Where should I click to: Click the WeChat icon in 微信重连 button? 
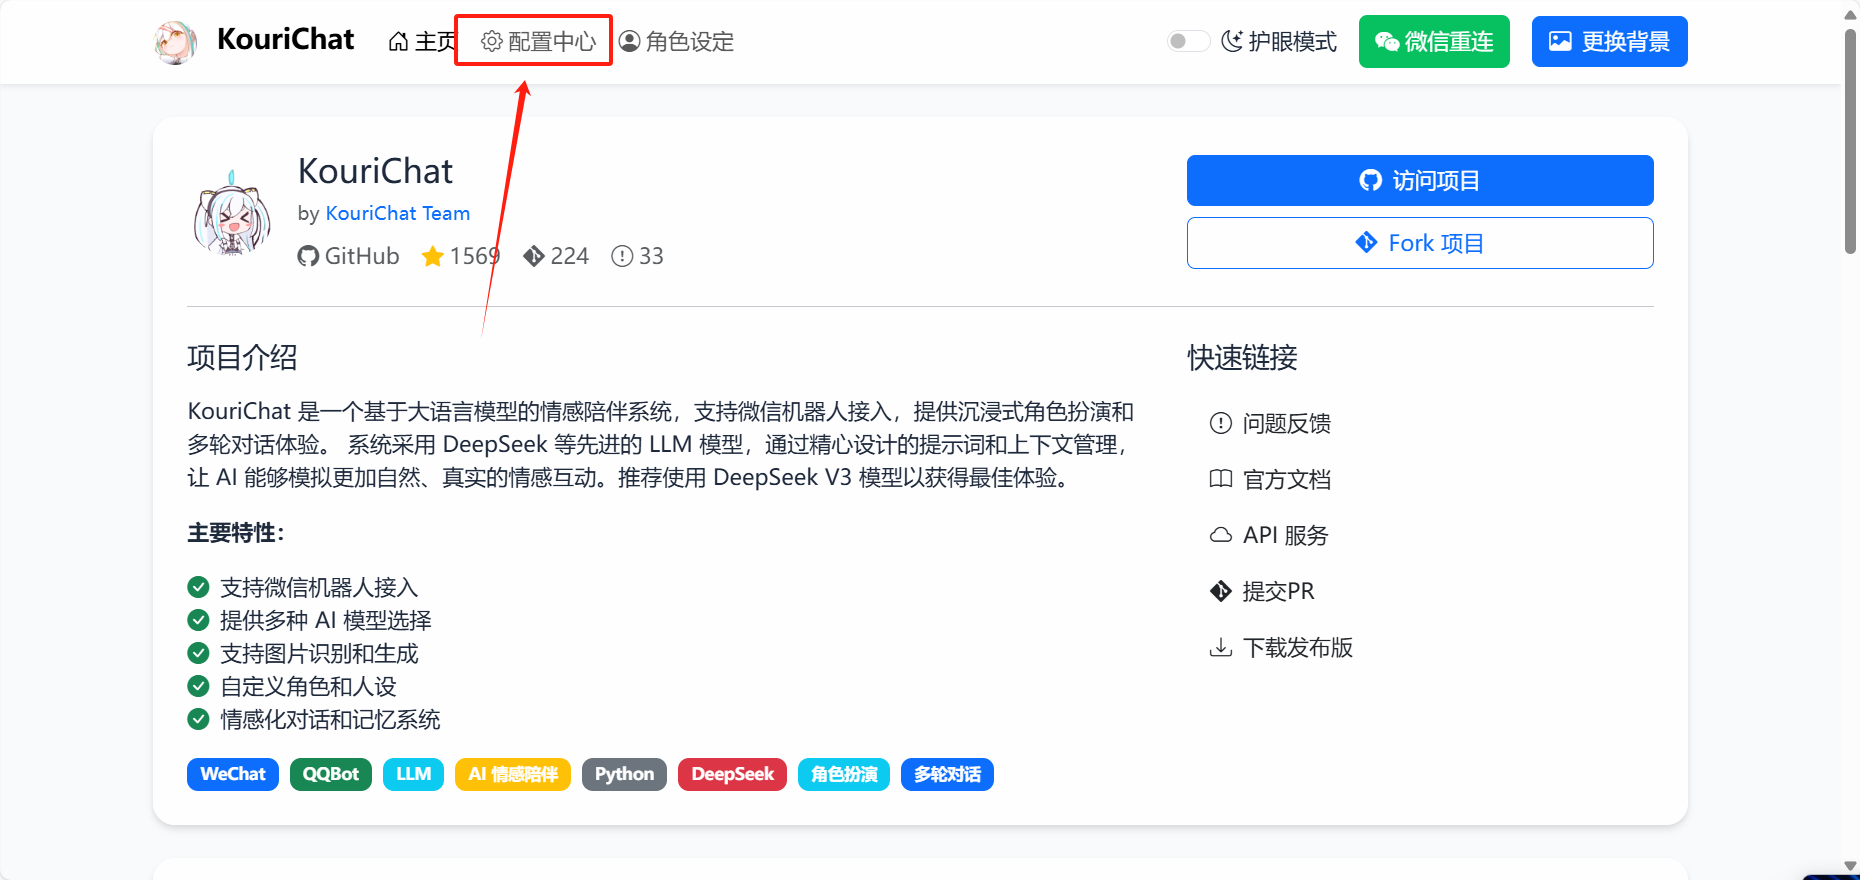coord(1387,41)
